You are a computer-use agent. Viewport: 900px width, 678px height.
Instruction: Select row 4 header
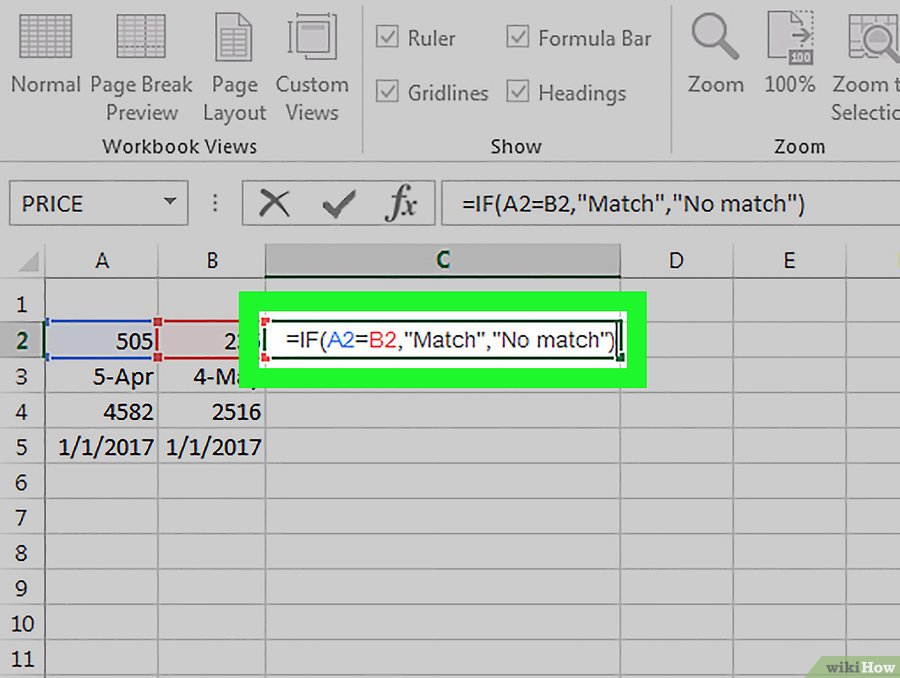point(23,411)
